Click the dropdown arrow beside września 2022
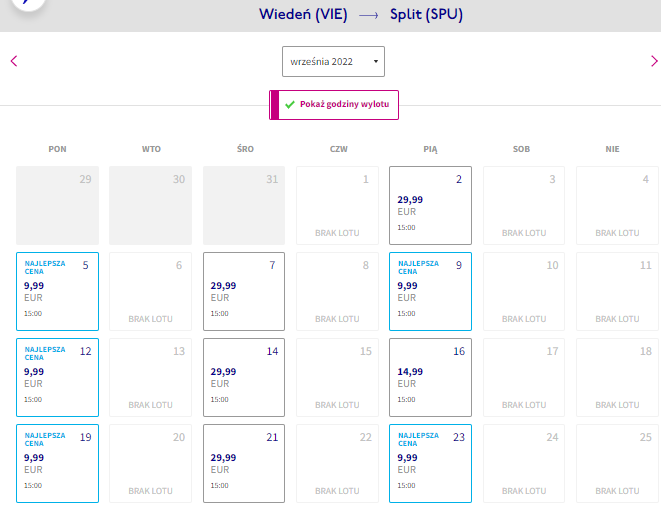This screenshot has width=661, height=510. [376, 62]
